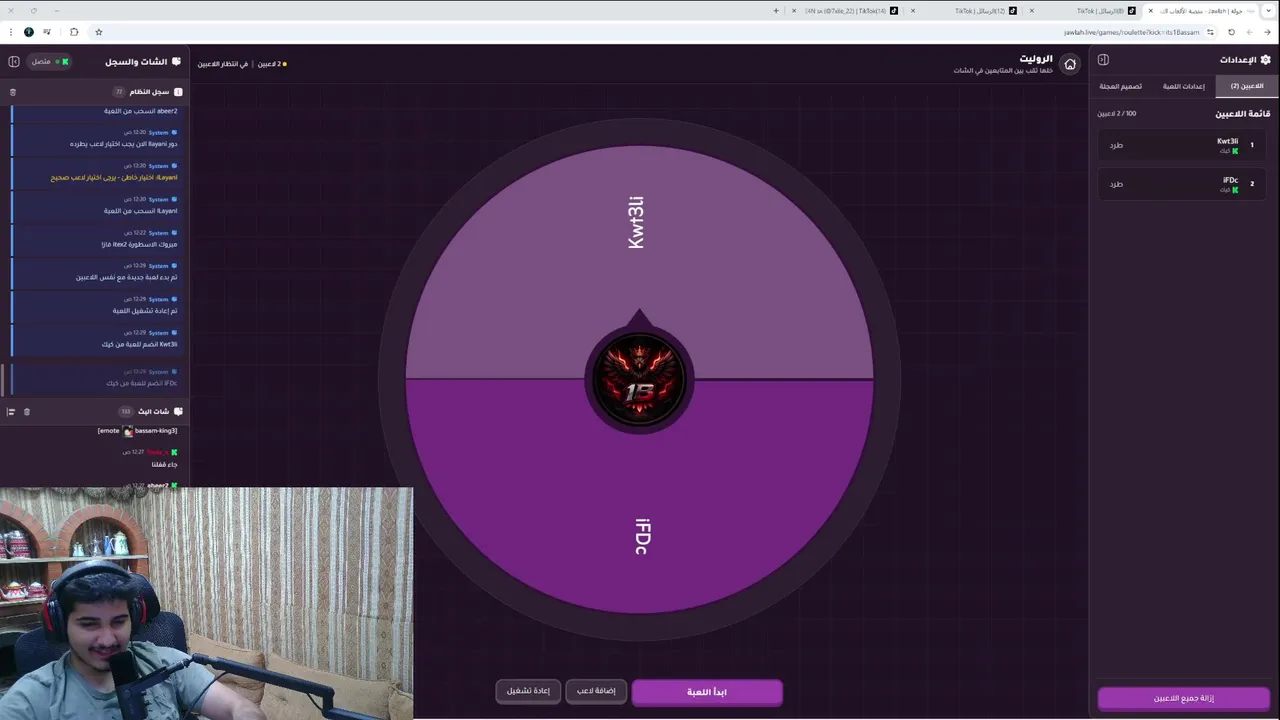The height and width of the screenshot is (720, 1280).
Task: Clear the stream chat trash icon
Action: coord(27,411)
